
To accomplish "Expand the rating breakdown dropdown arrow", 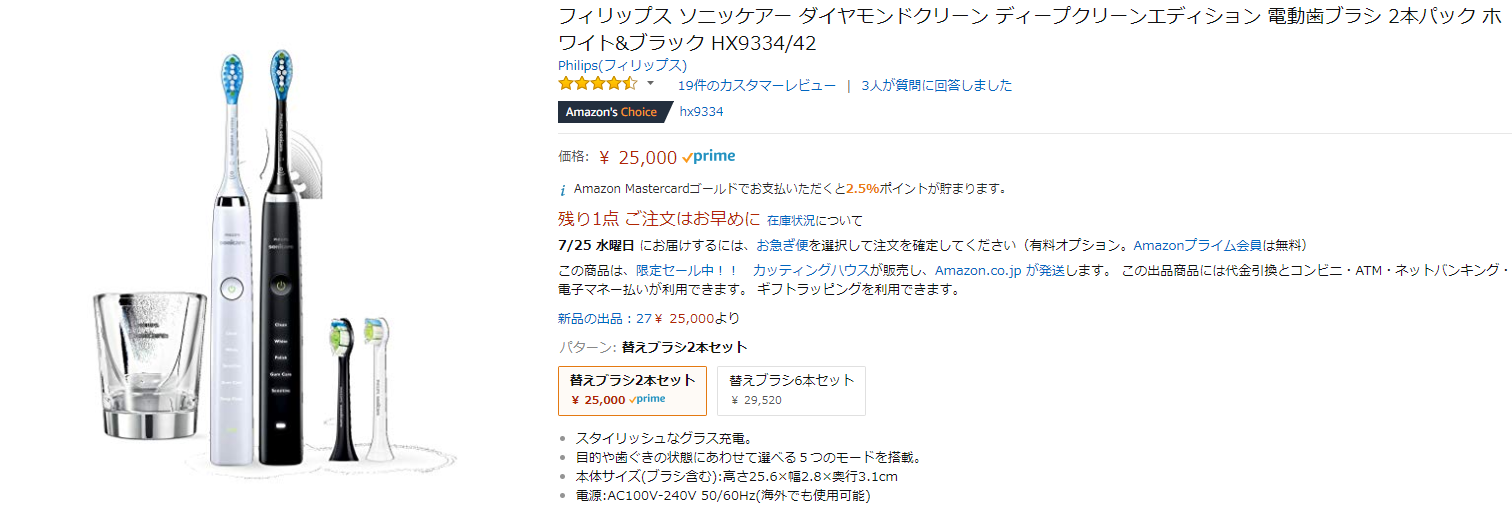I will point(650,83).
